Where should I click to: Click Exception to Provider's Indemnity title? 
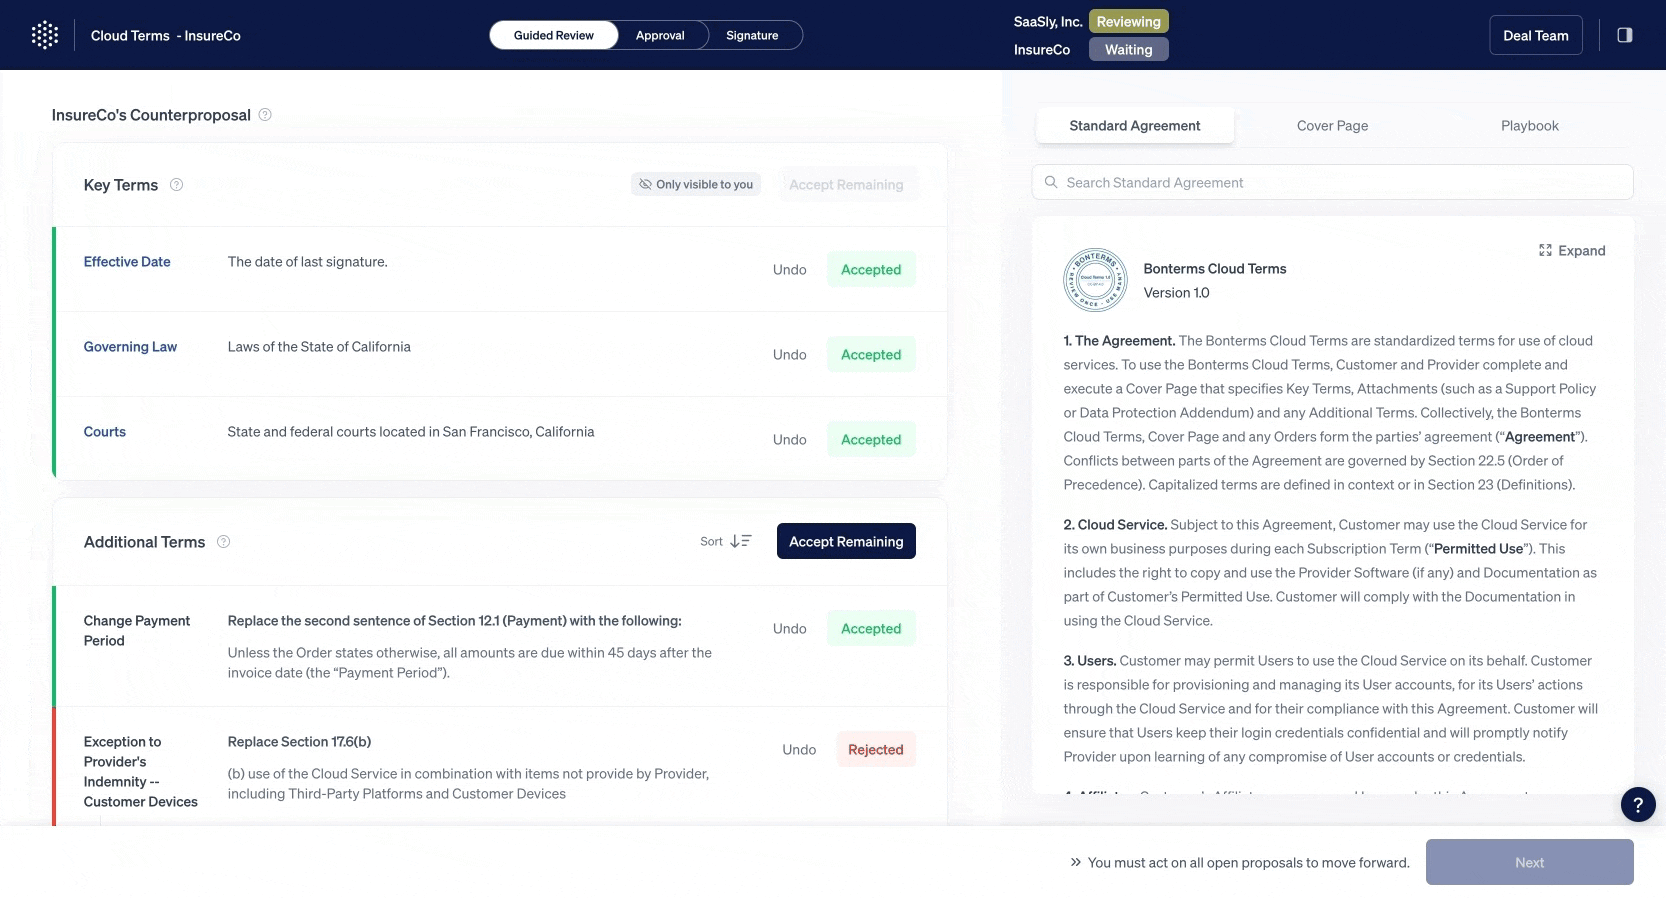point(141,772)
